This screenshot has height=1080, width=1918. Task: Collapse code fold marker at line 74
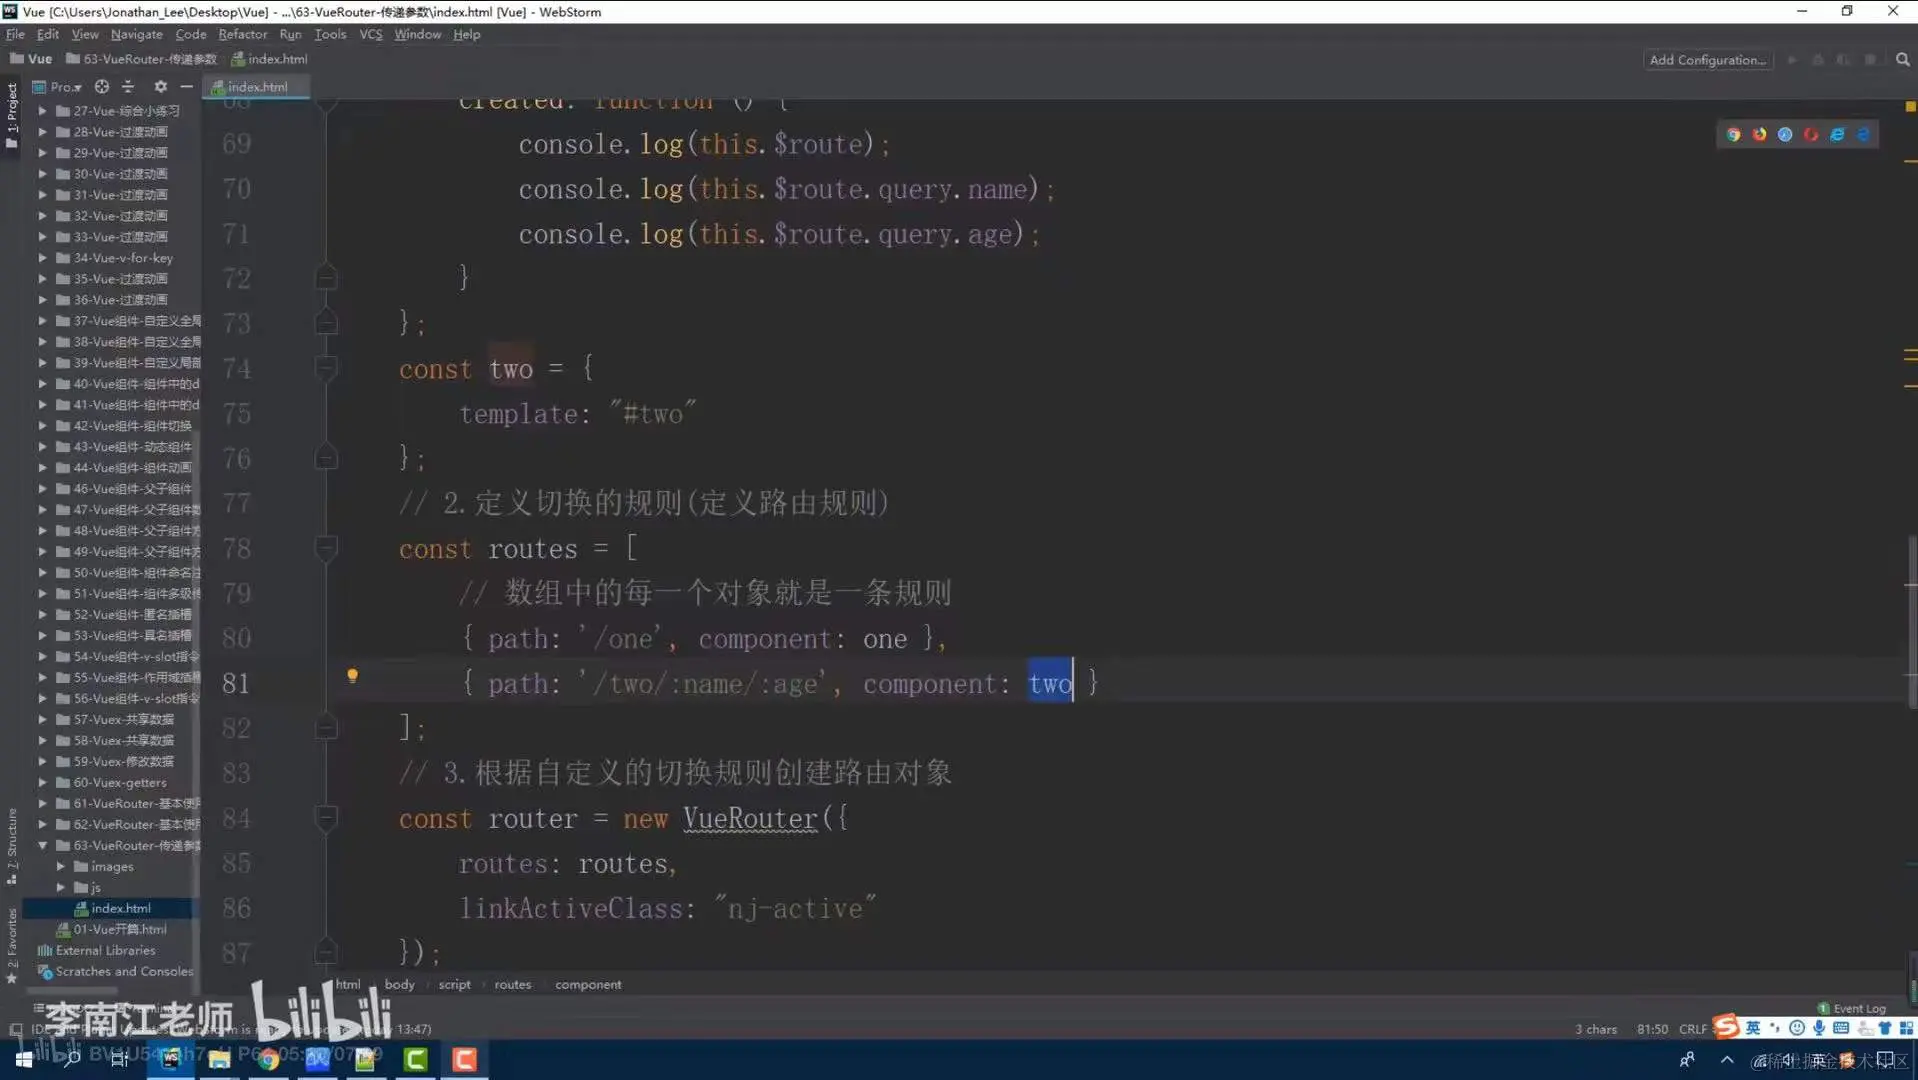[326, 368]
